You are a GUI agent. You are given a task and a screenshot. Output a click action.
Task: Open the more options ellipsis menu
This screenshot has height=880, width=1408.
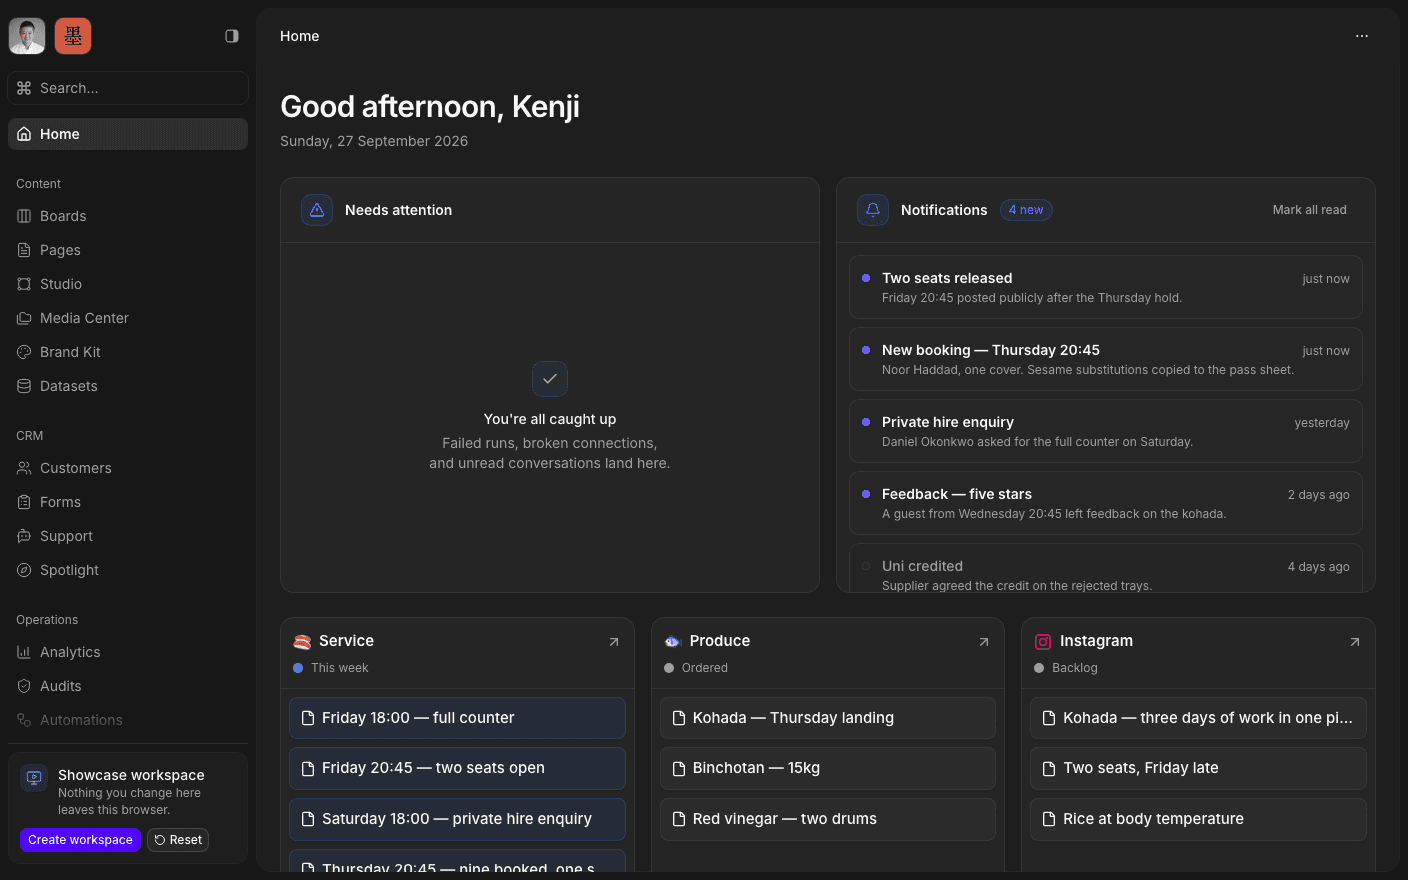pyautogui.click(x=1362, y=36)
